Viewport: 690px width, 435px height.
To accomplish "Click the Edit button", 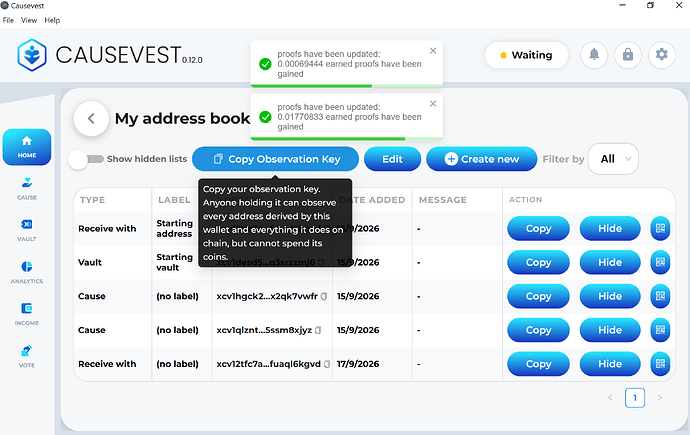I will tap(392, 159).
